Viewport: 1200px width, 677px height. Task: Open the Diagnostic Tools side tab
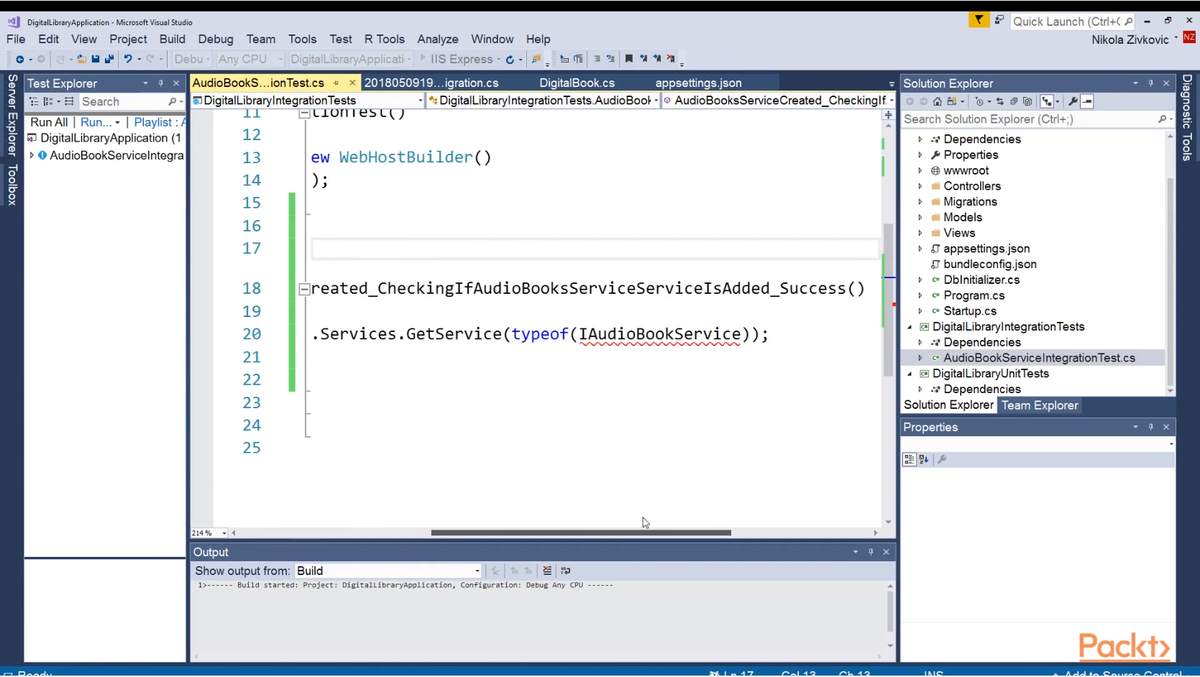click(1187, 117)
